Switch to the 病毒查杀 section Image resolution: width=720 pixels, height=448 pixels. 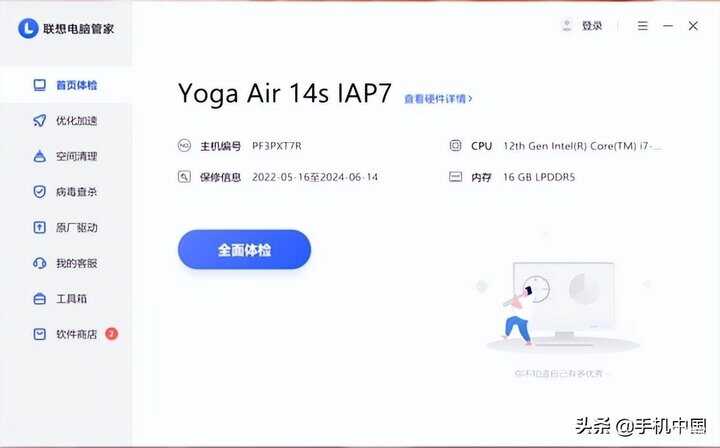pos(65,191)
